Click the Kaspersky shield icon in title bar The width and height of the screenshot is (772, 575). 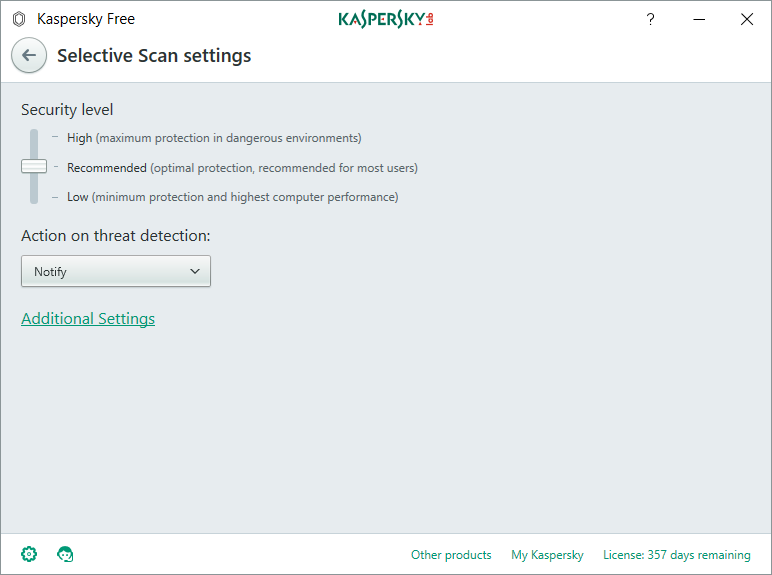pyautogui.click(x=19, y=19)
